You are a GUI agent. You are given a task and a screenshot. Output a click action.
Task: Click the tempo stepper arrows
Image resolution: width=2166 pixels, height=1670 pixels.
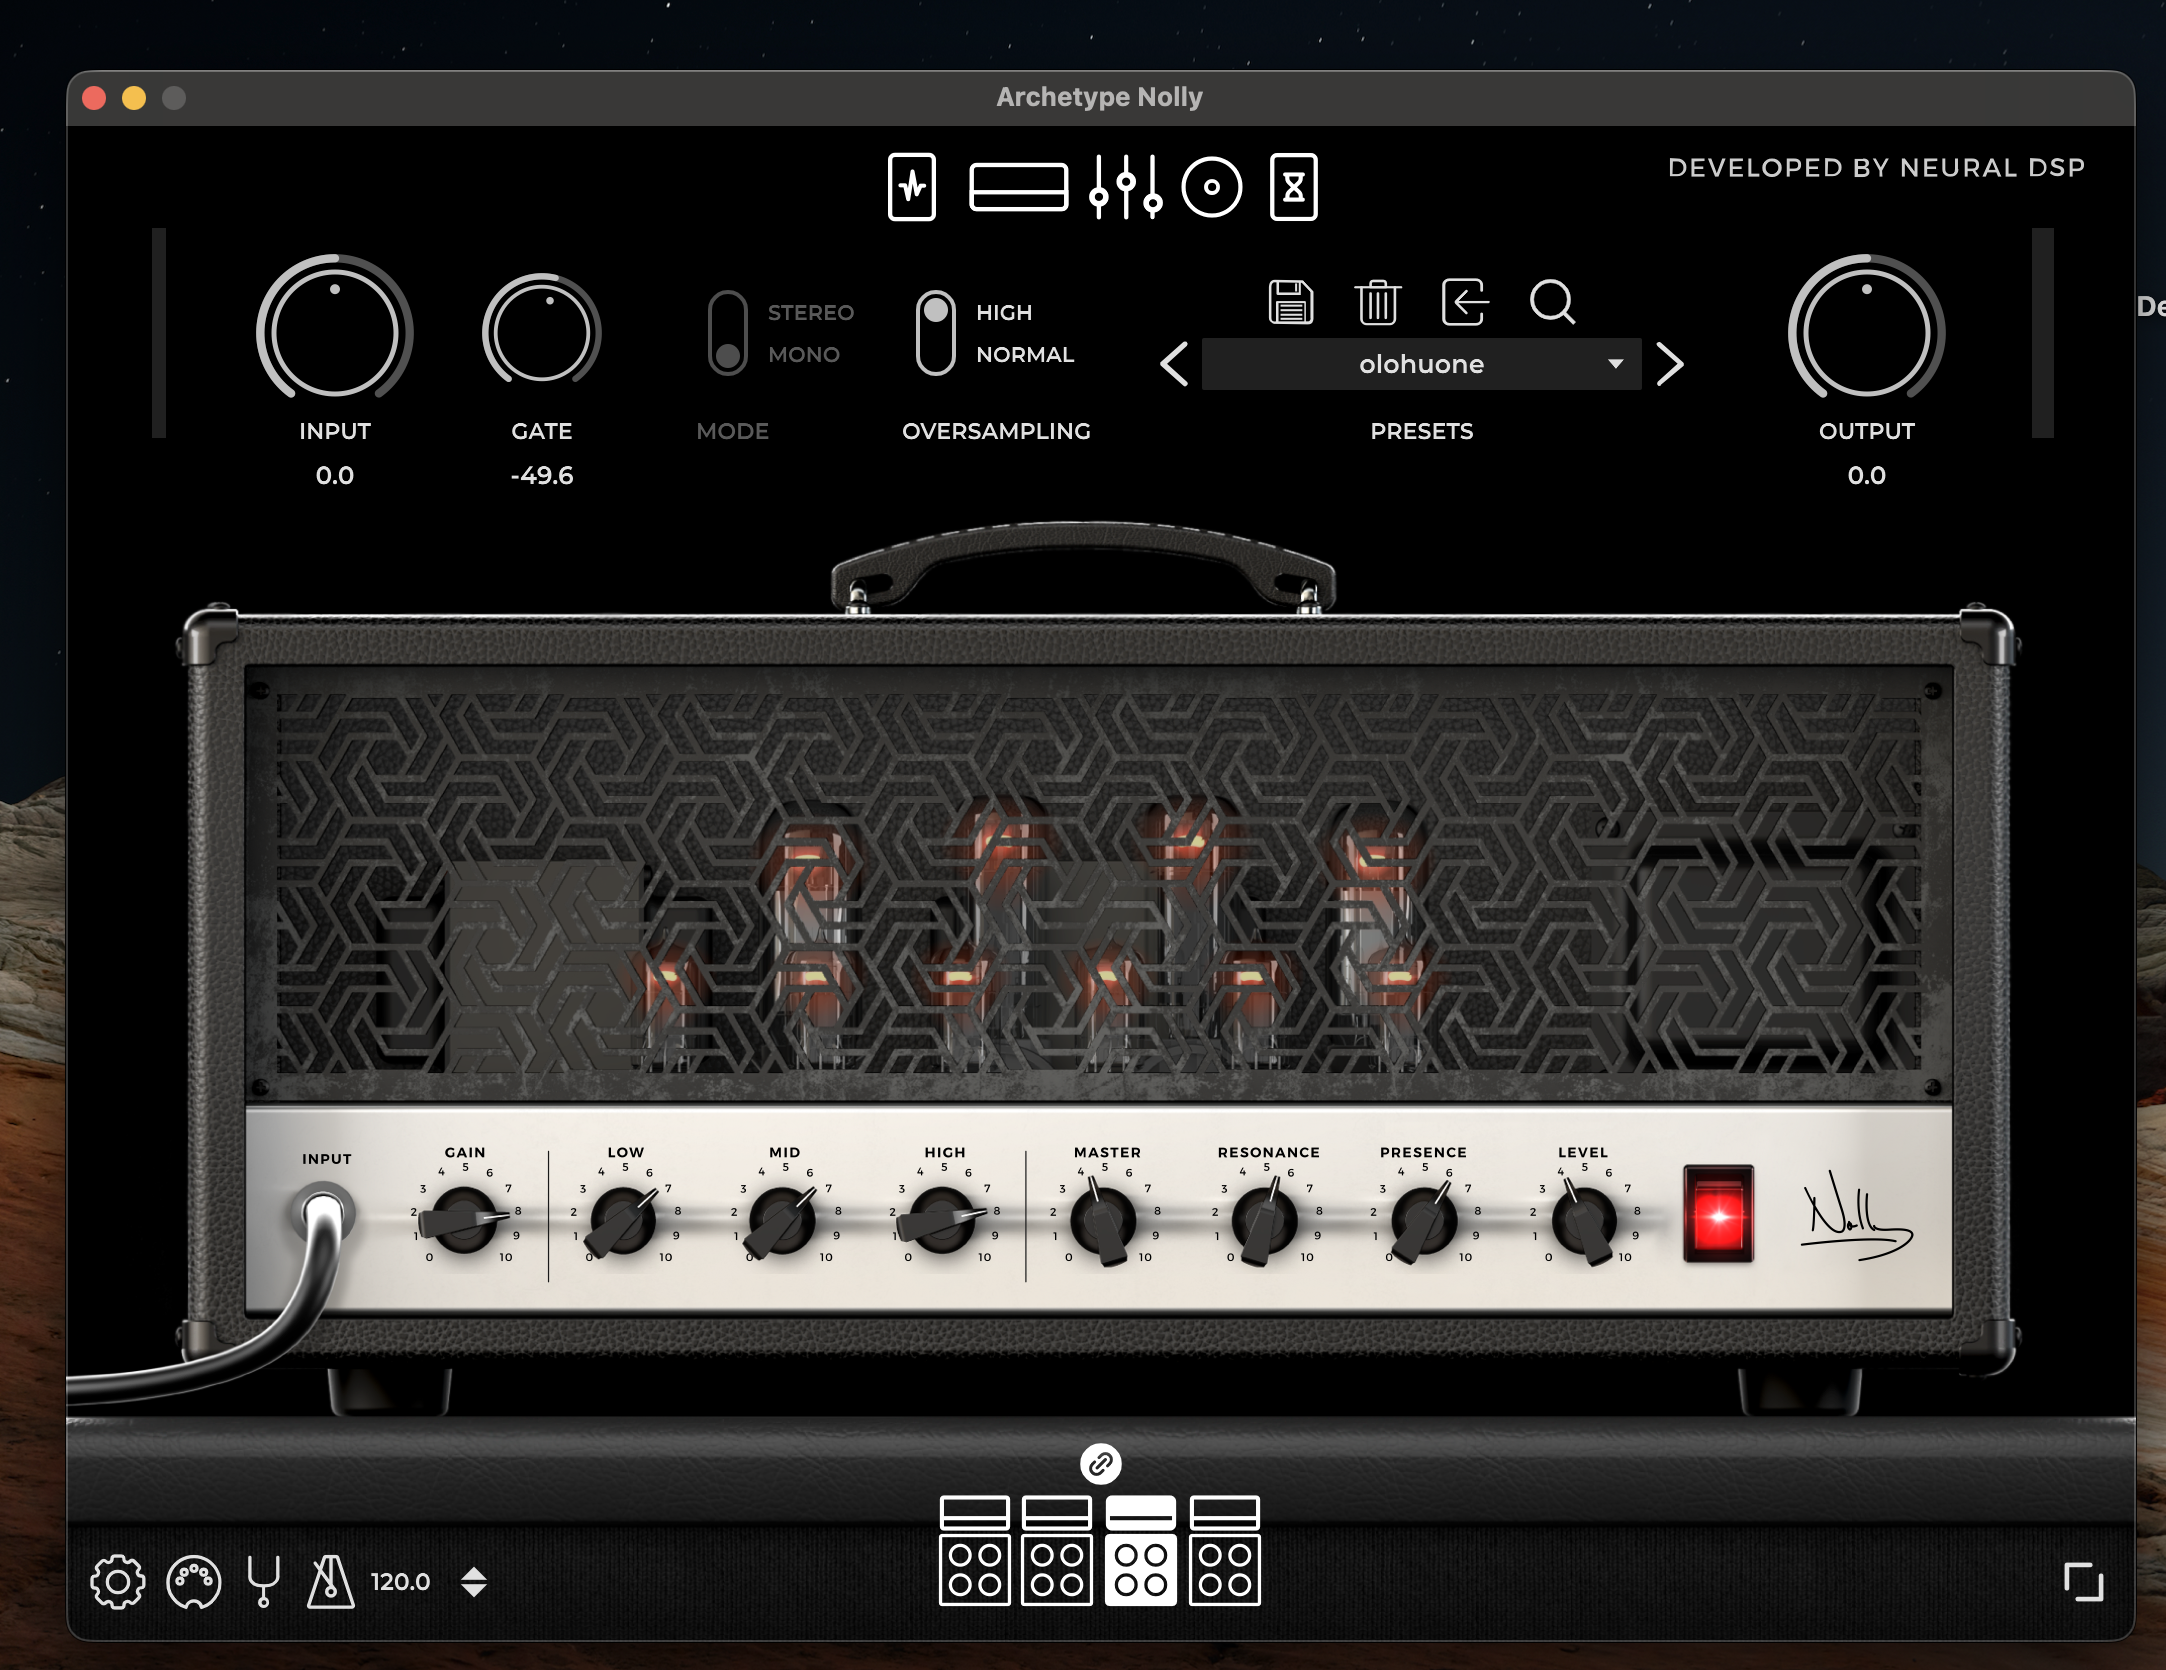[473, 1581]
